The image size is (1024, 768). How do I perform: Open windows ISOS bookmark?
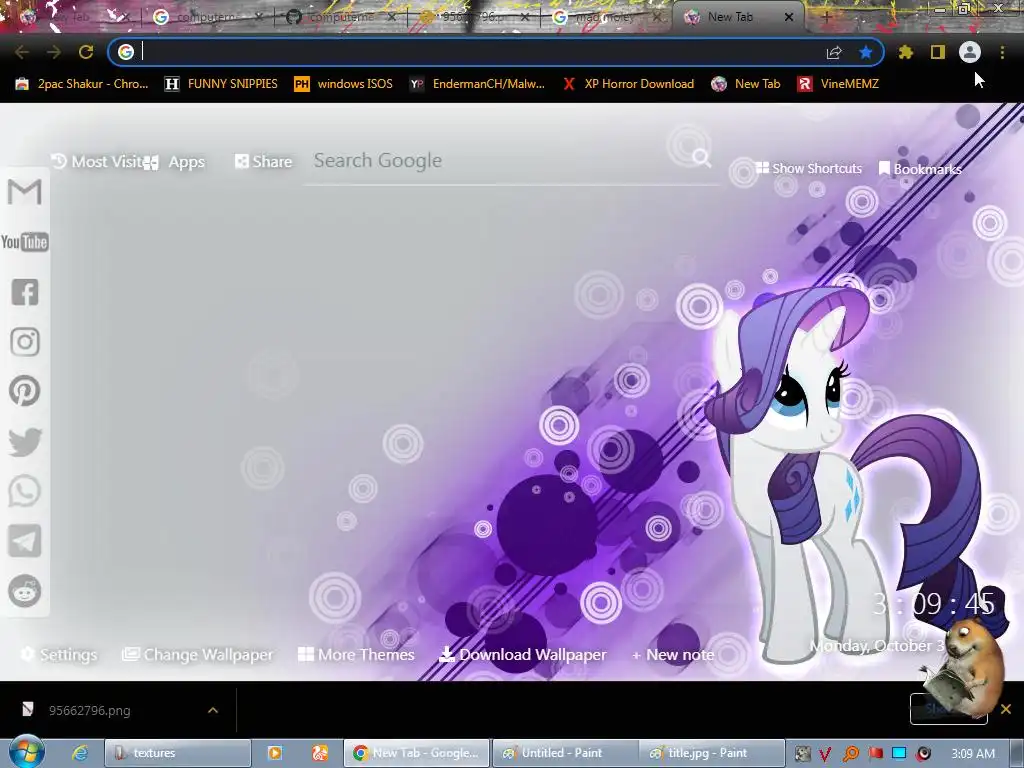[x=344, y=84]
